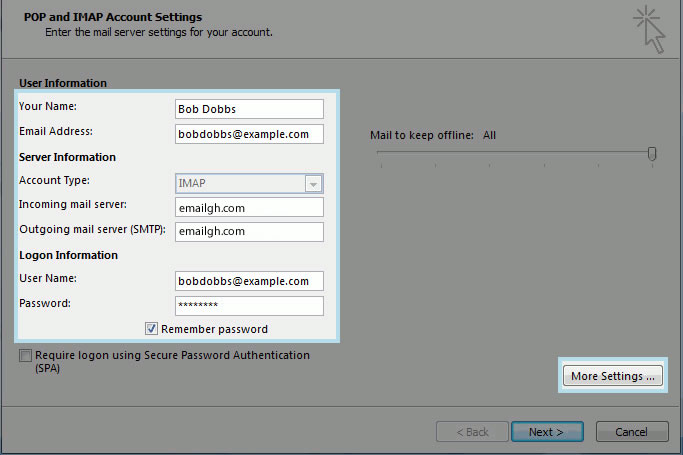Click the Password input field
Image resolution: width=683 pixels, height=455 pixels.
pos(249,306)
